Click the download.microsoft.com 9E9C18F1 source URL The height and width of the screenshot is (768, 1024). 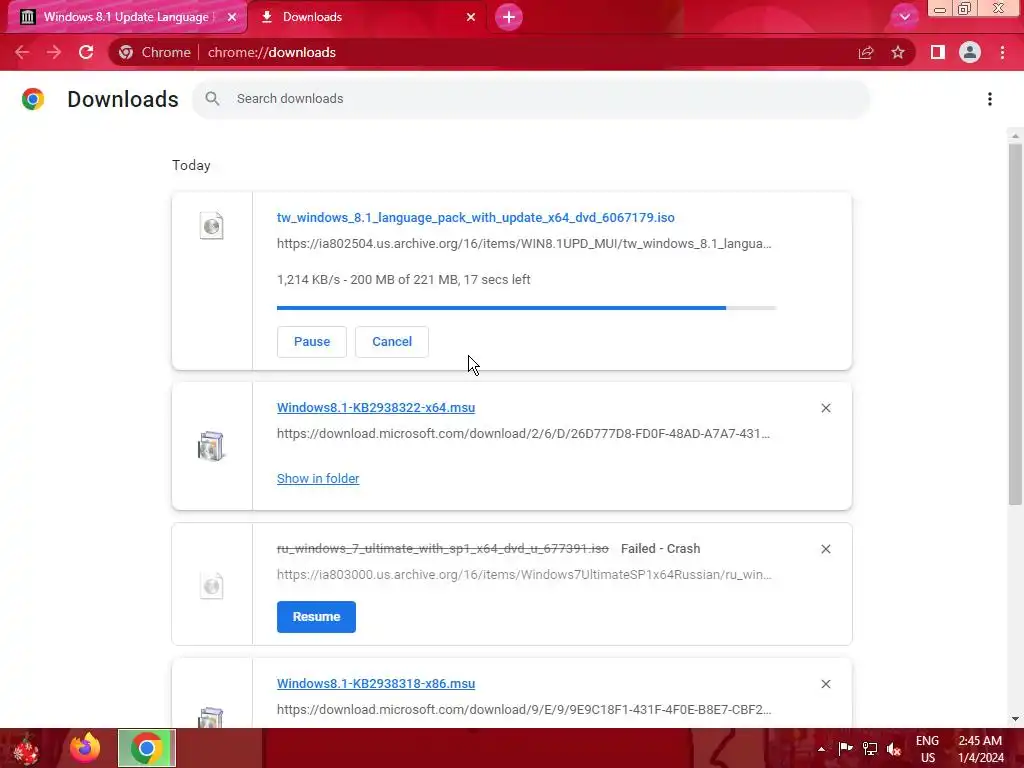[x=524, y=710]
